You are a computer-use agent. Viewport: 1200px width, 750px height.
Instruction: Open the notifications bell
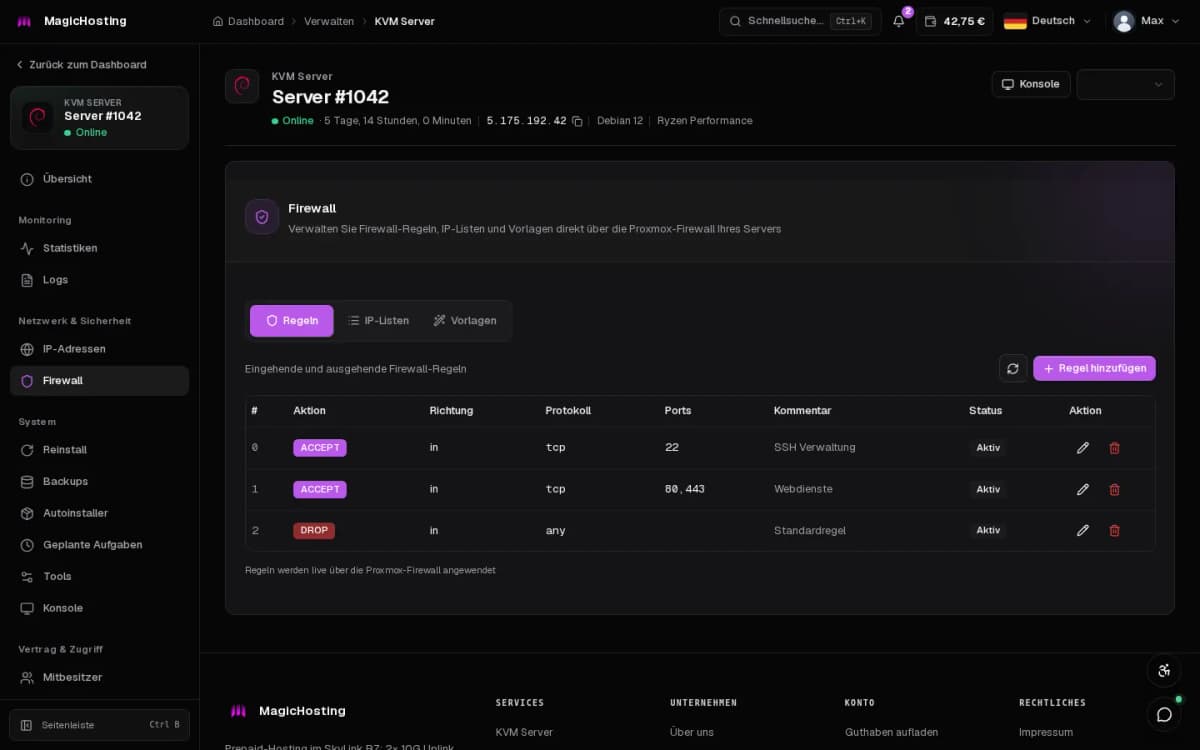click(899, 21)
